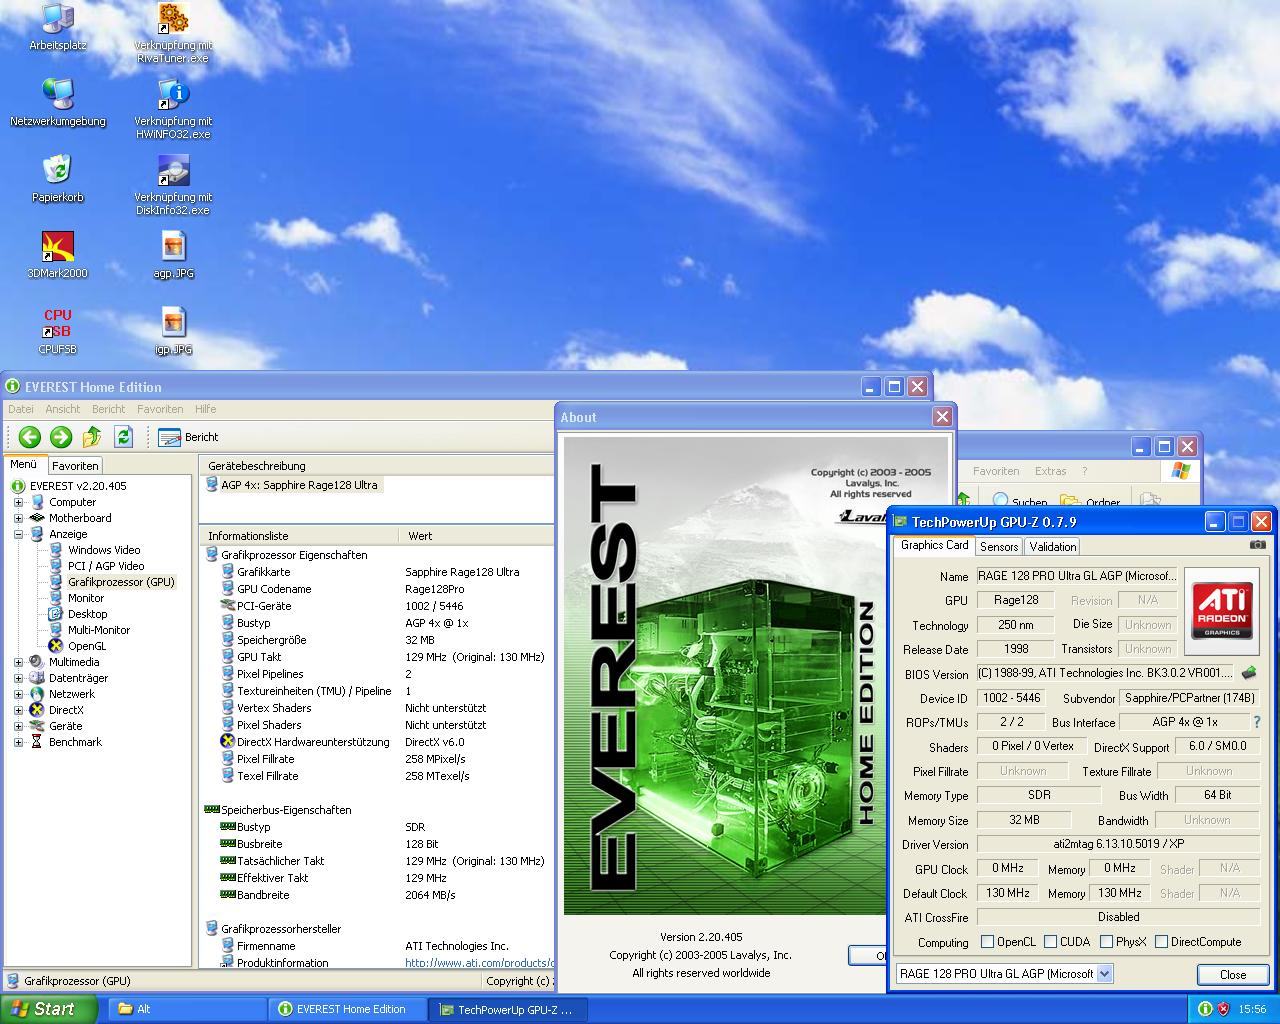Click the EVEREST tray icon in system tray
Viewport: 1280px width, 1024px height.
click(1205, 1009)
